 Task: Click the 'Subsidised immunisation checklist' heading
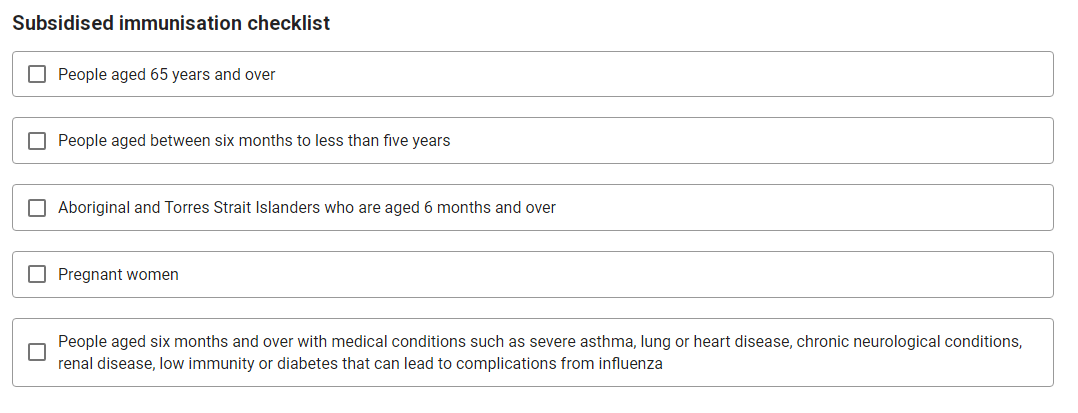171,23
